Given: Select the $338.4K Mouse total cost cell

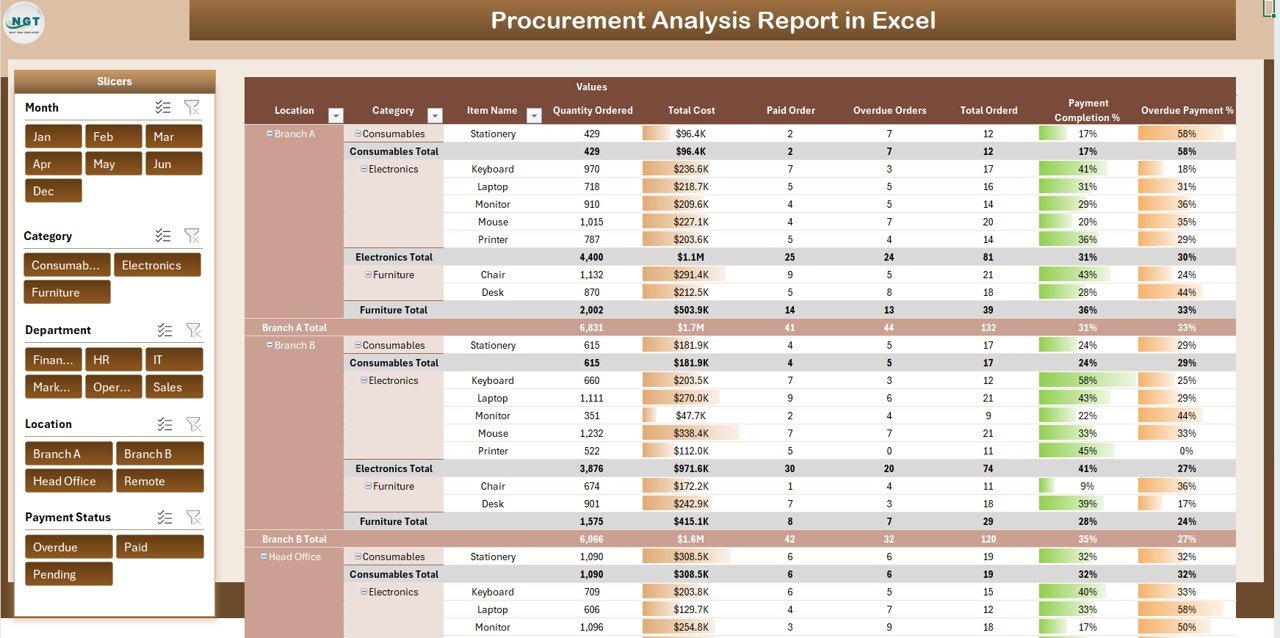Looking at the screenshot, I should [691, 433].
